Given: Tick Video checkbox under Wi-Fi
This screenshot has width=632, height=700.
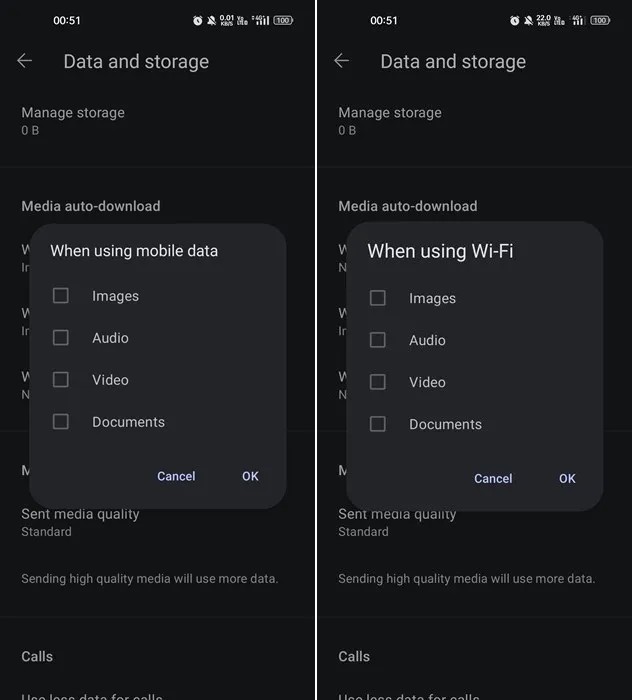Looking at the screenshot, I should click(378, 382).
